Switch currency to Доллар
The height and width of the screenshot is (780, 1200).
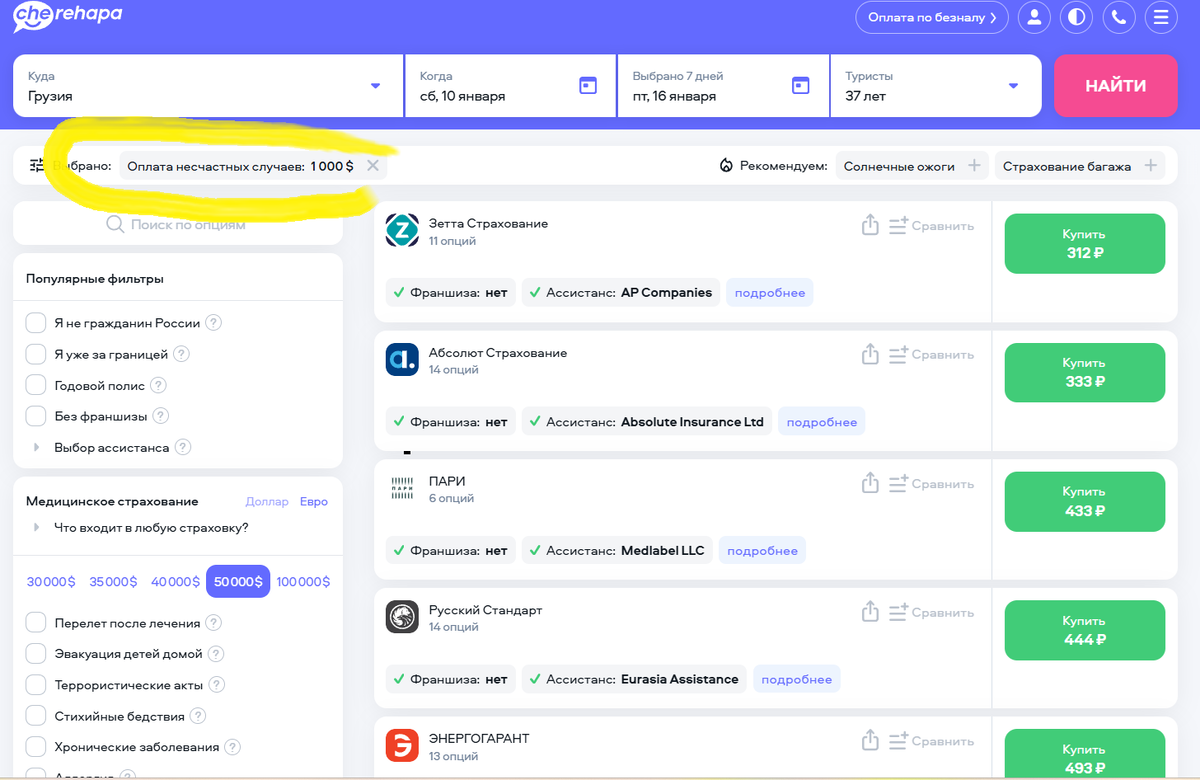pos(267,501)
